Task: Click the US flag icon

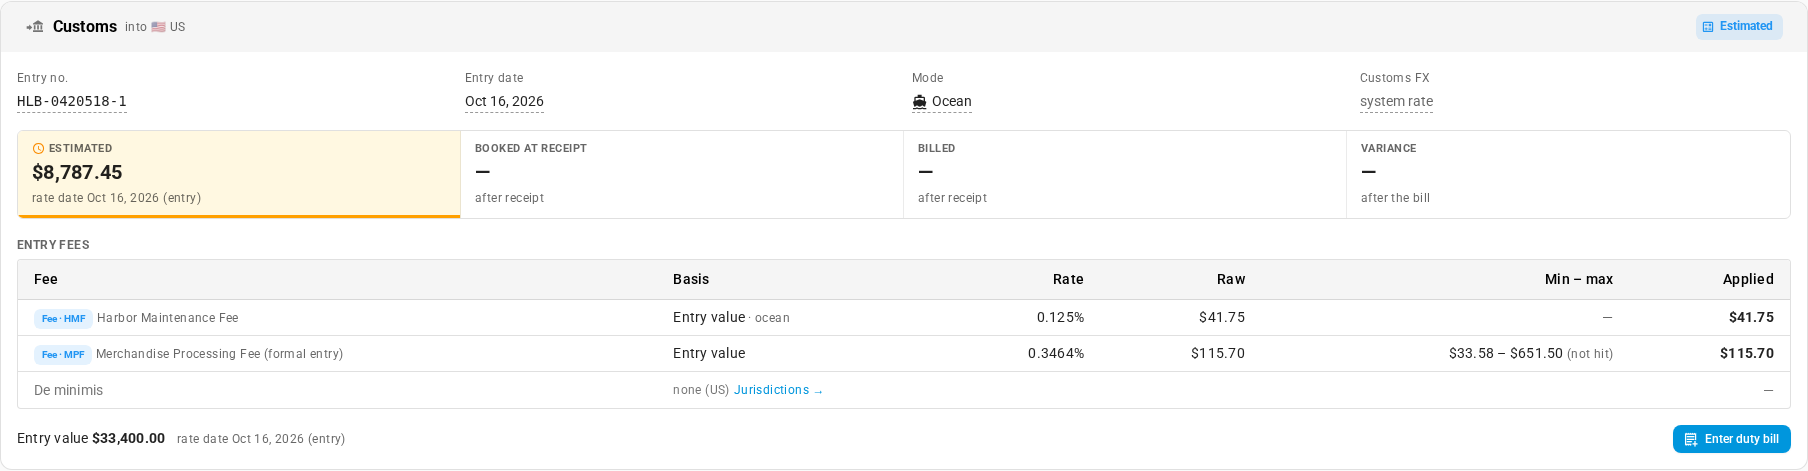Action: [158, 27]
